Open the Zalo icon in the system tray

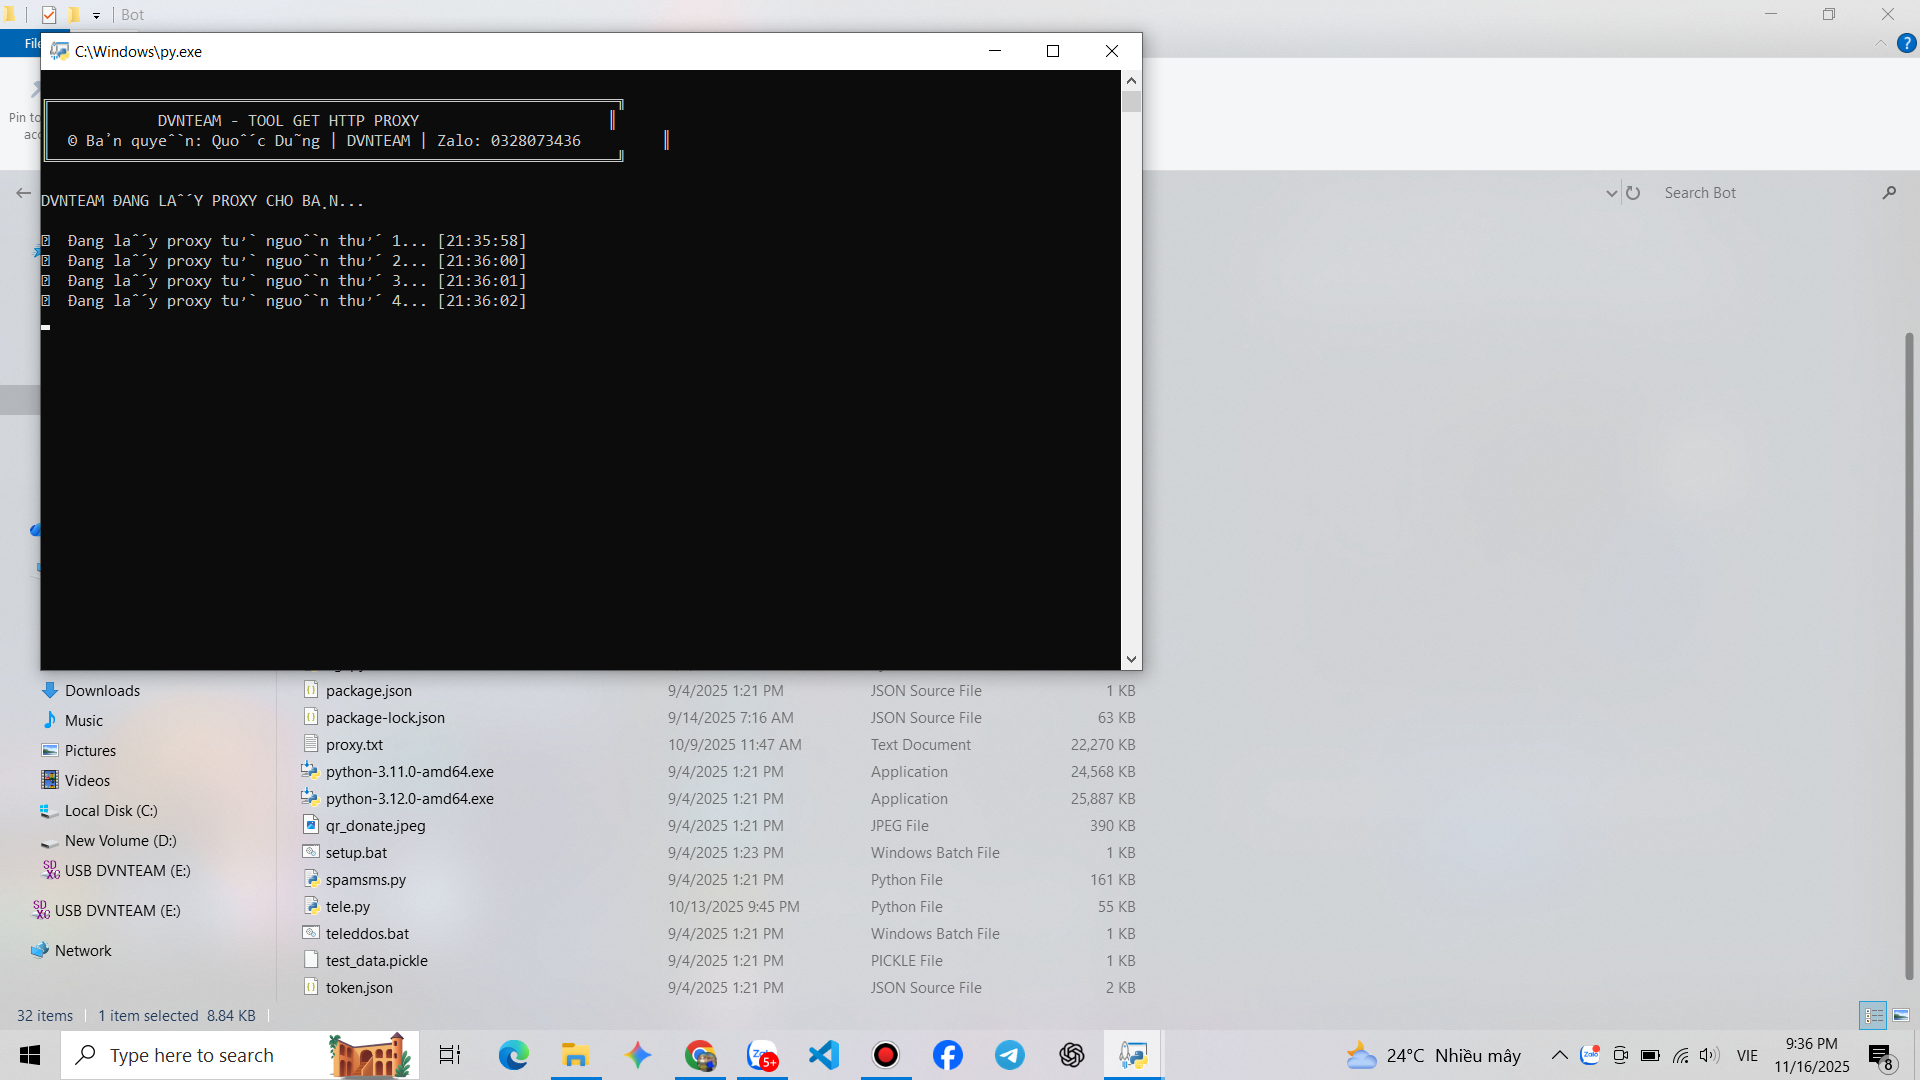coord(1590,1055)
